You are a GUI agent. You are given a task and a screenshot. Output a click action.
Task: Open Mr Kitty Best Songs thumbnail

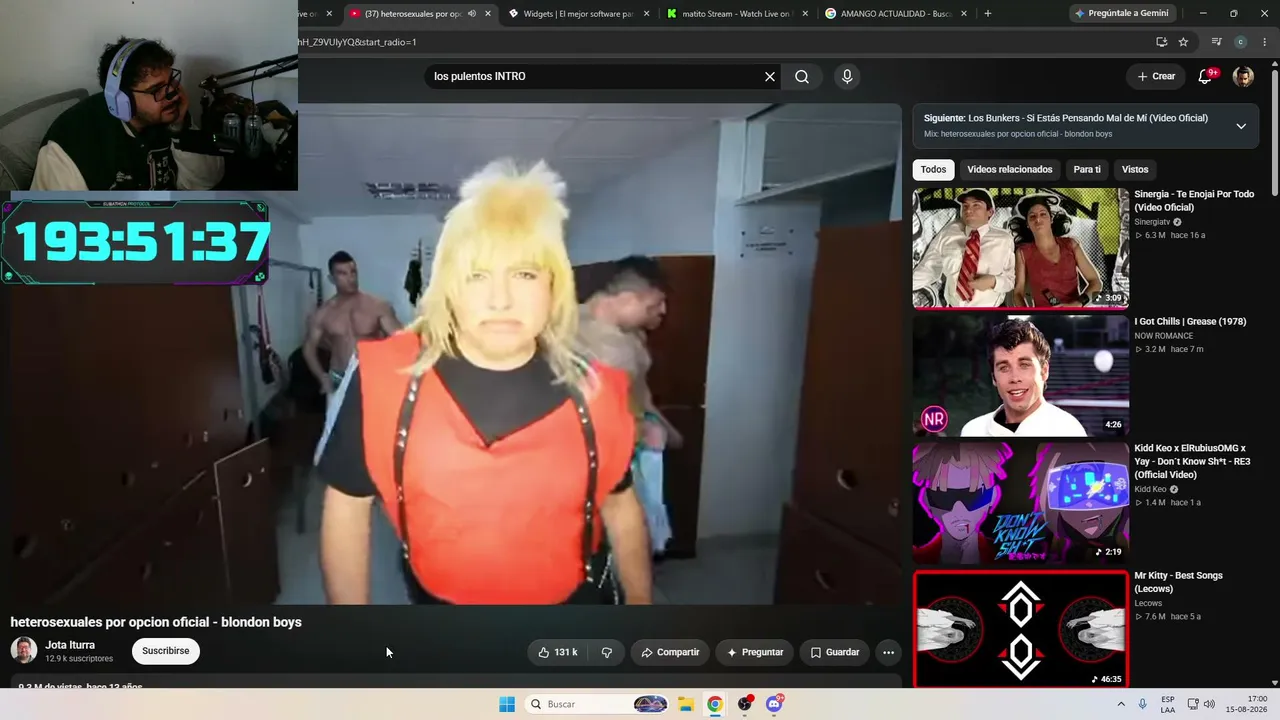tap(1021, 629)
